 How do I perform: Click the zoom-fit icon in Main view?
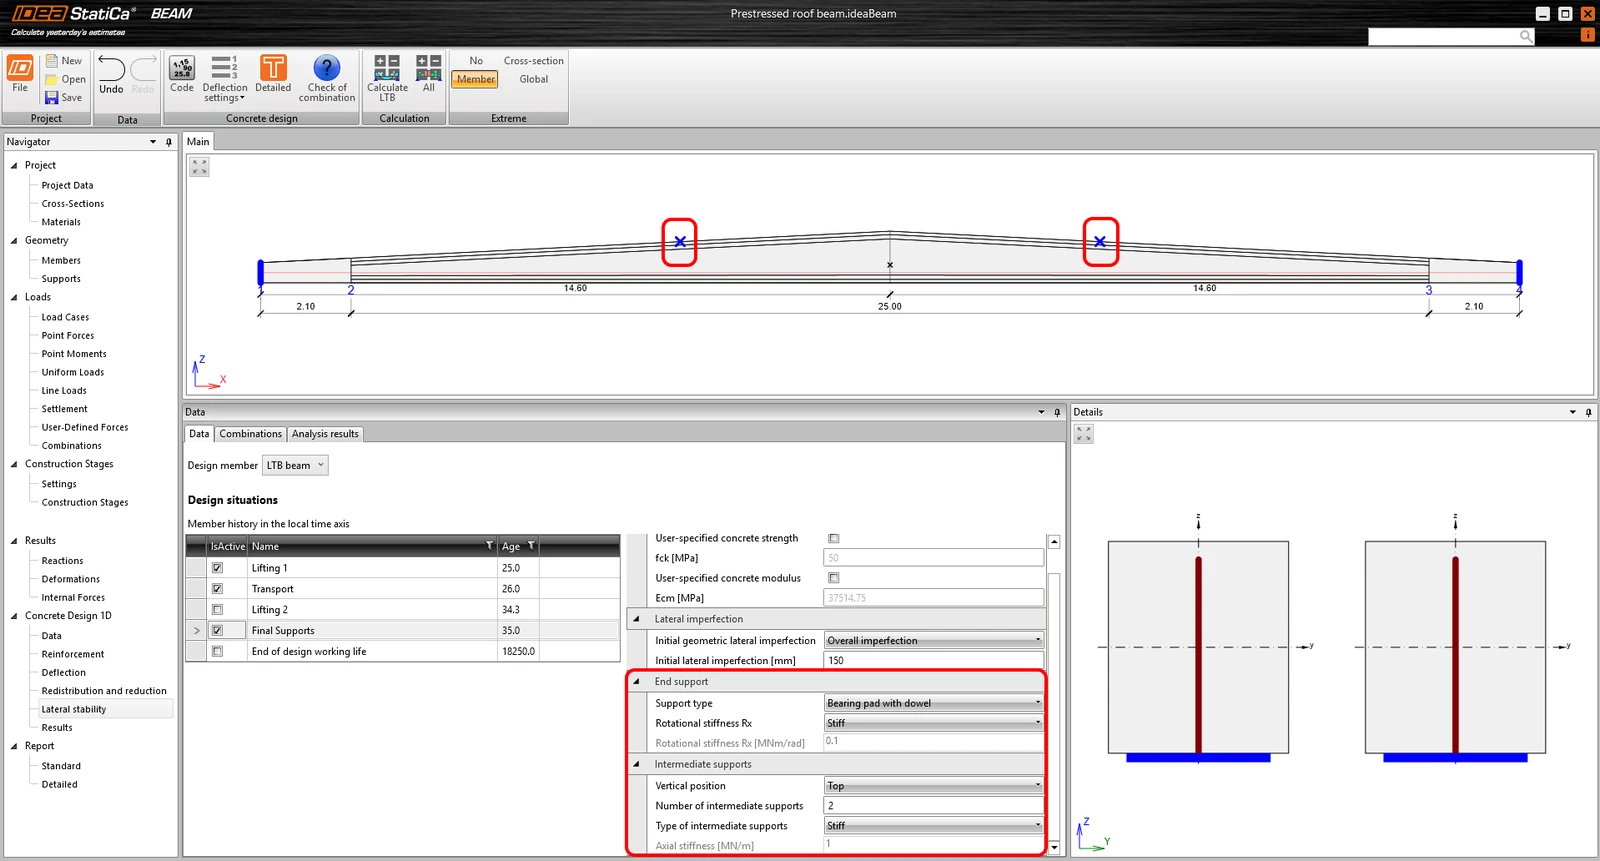coord(200,167)
